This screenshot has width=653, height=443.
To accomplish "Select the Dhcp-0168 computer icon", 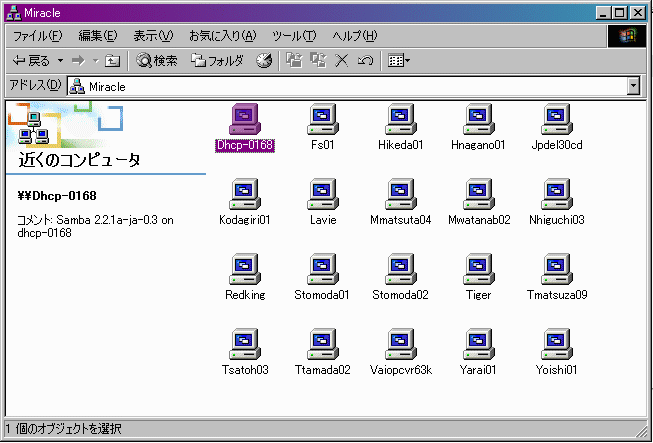I will (245, 119).
